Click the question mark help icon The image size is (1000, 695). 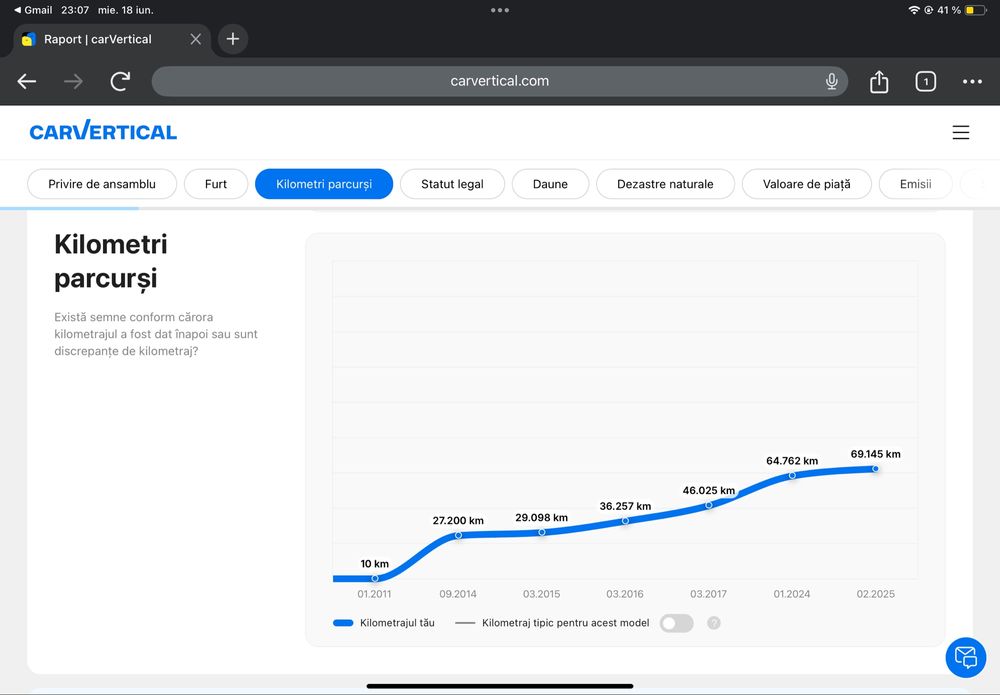tap(714, 623)
